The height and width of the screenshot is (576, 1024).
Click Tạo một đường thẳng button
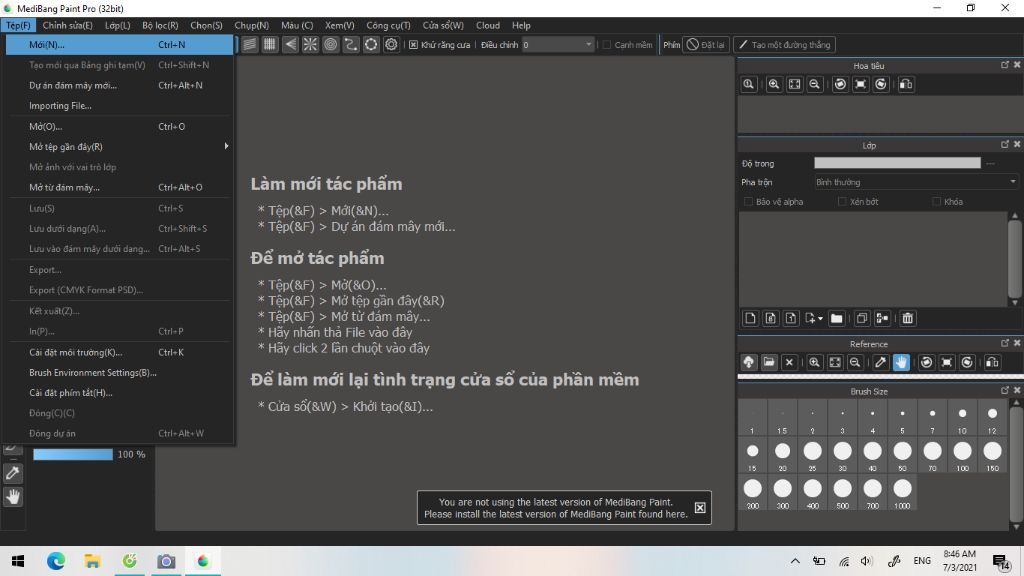[x=784, y=44]
